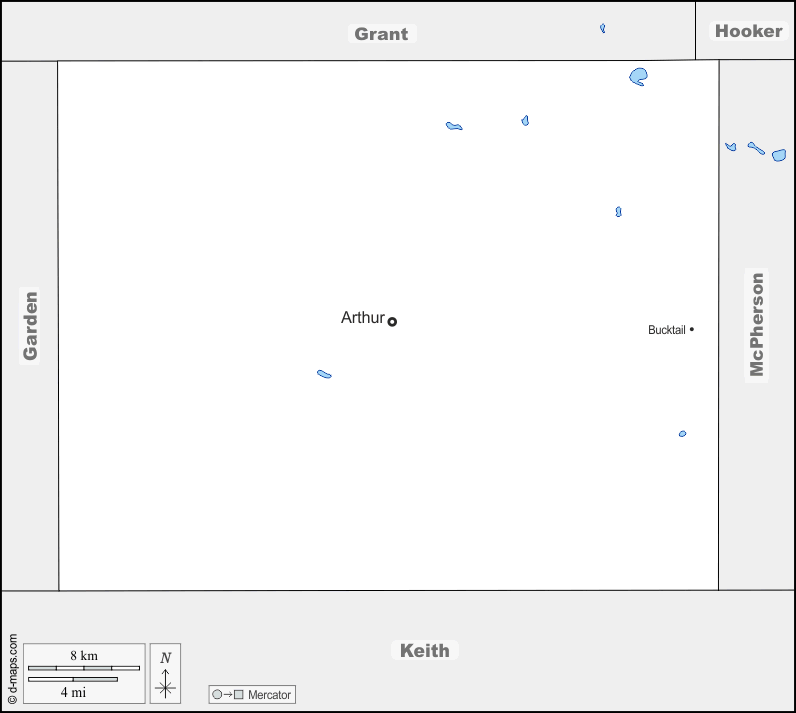Click the north arrow compass icon
This screenshot has width=796, height=713.
coord(166,673)
